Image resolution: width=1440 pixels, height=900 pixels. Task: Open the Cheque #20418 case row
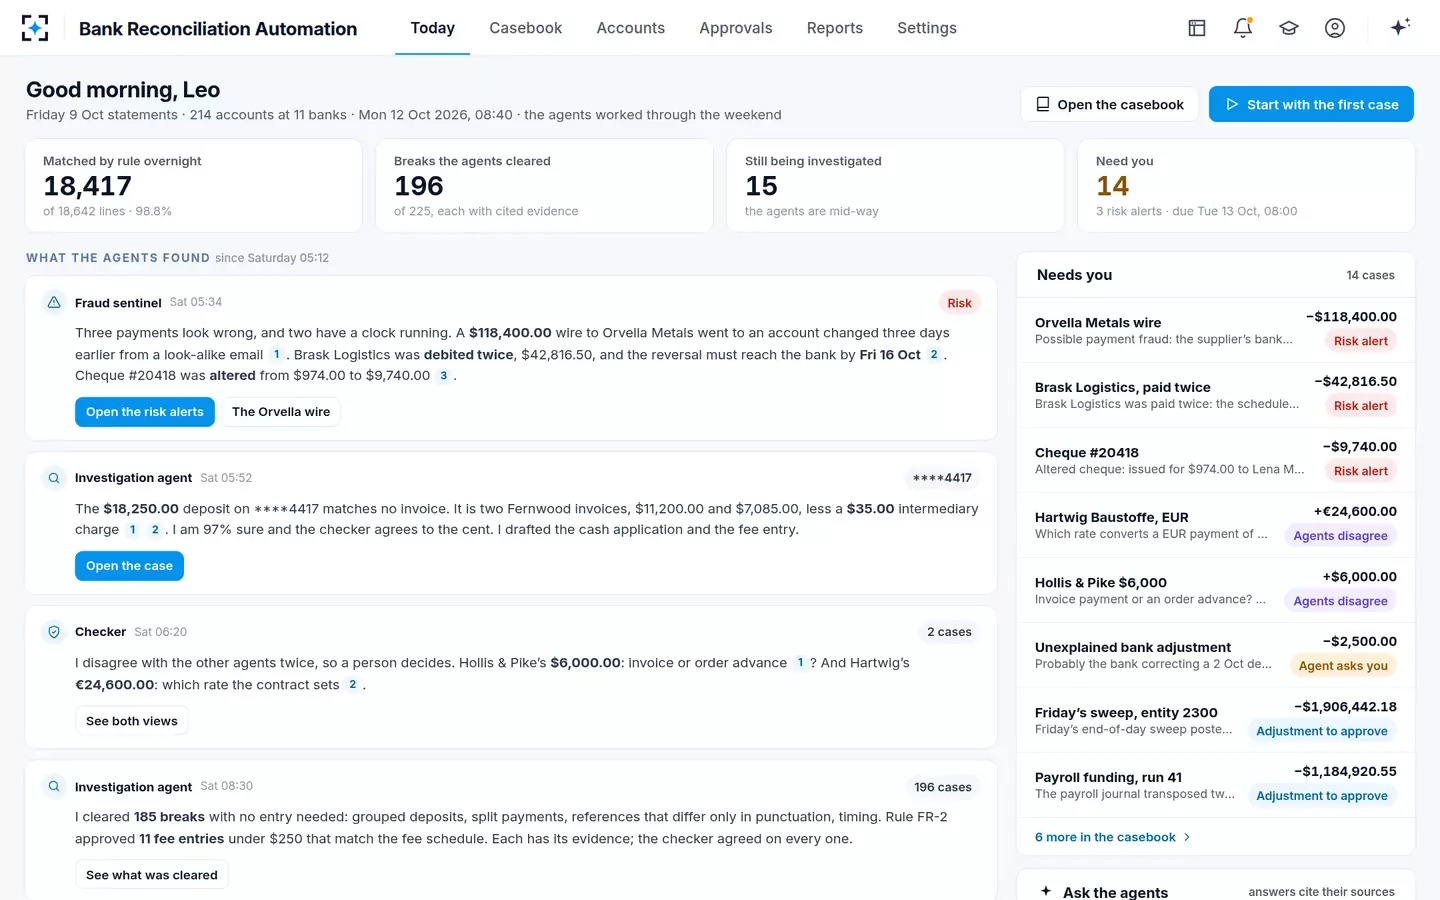click(1216, 460)
